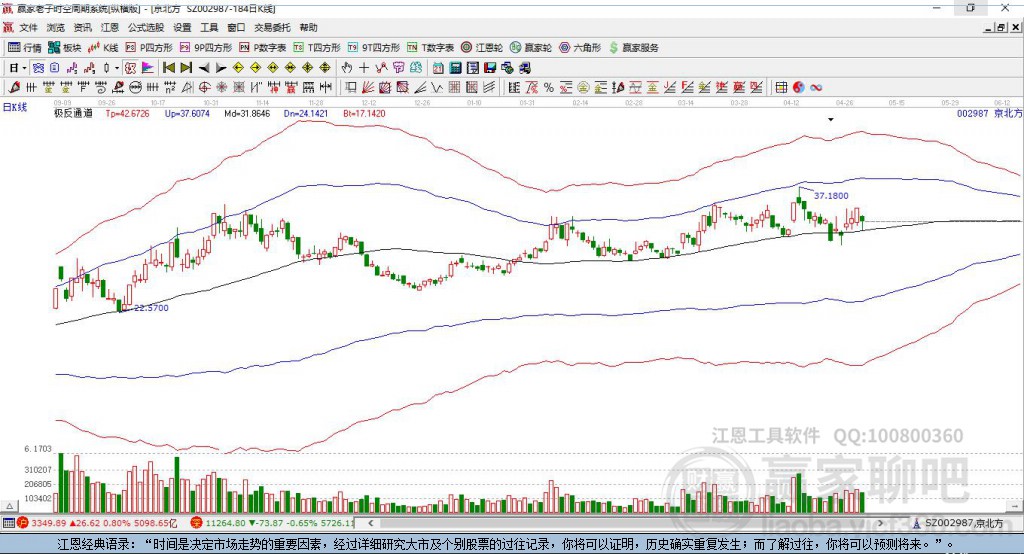
Task: Click the color grid table icon
Action: [781, 88]
